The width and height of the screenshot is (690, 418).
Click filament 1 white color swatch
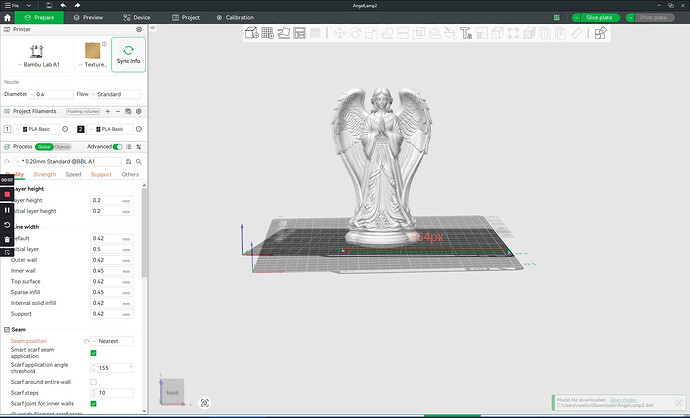7,129
